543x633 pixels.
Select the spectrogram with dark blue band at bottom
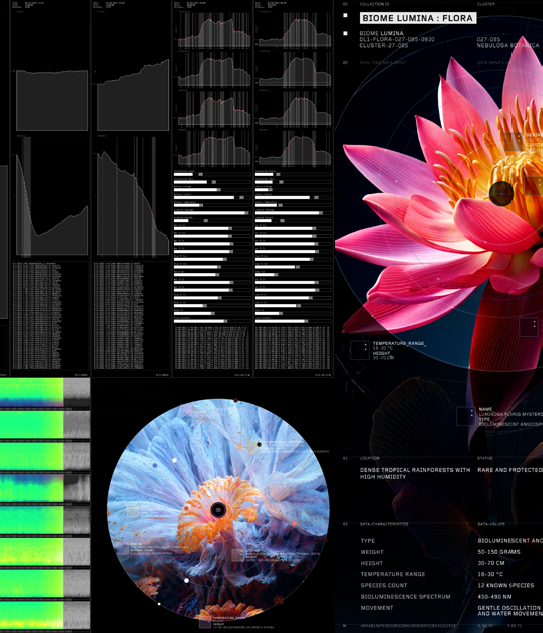[45, 393]
